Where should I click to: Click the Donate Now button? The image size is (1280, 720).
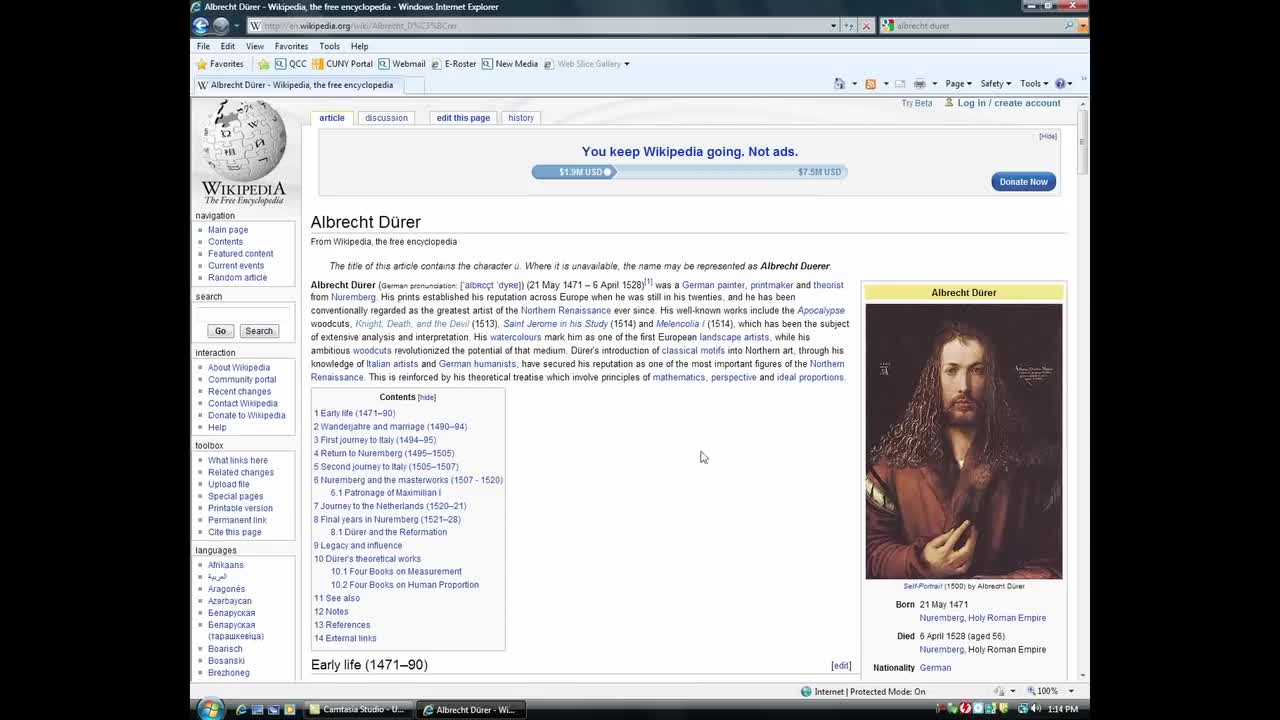coord(1023,181)
